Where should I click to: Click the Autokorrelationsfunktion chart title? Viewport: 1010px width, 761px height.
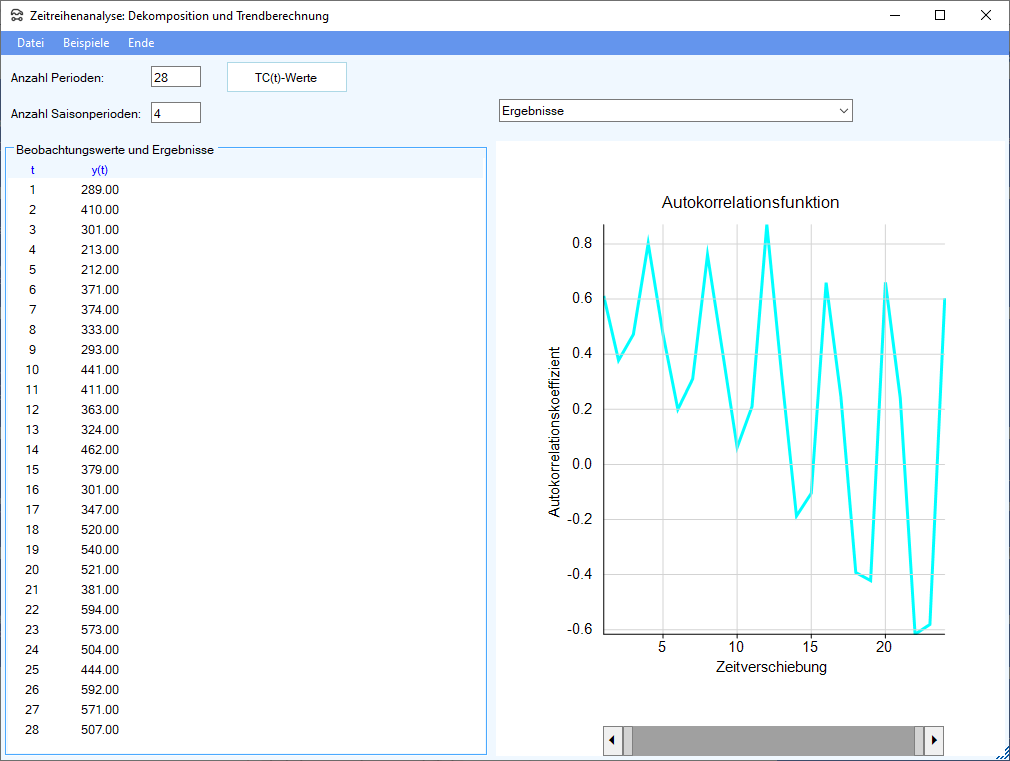(x=750, y=203)
